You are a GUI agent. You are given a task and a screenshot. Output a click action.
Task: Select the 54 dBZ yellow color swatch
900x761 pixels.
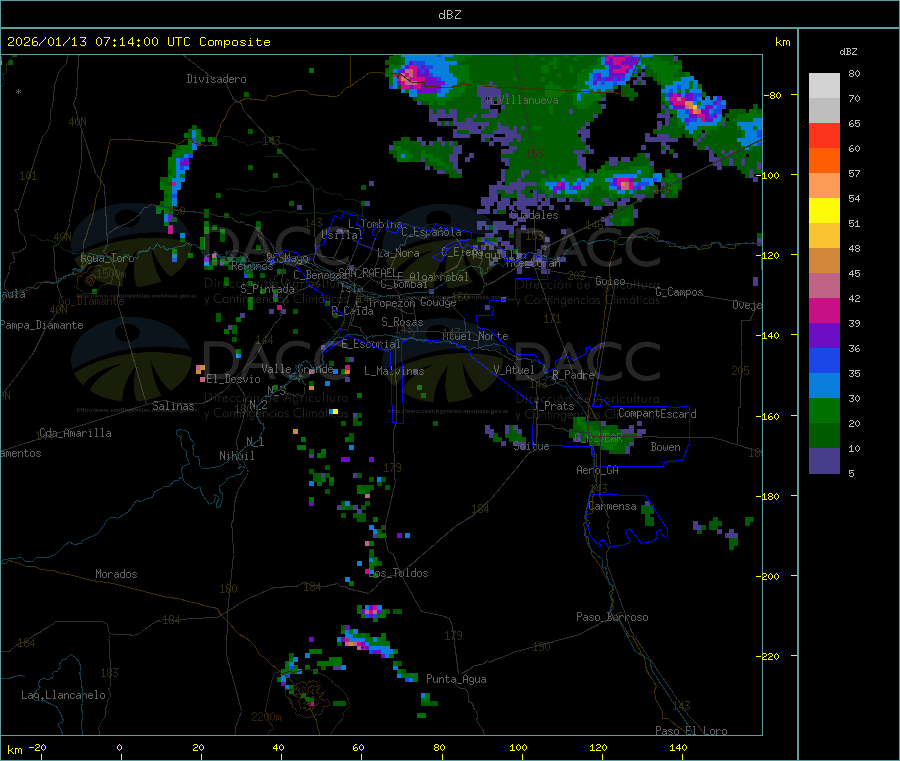point(824,211)
